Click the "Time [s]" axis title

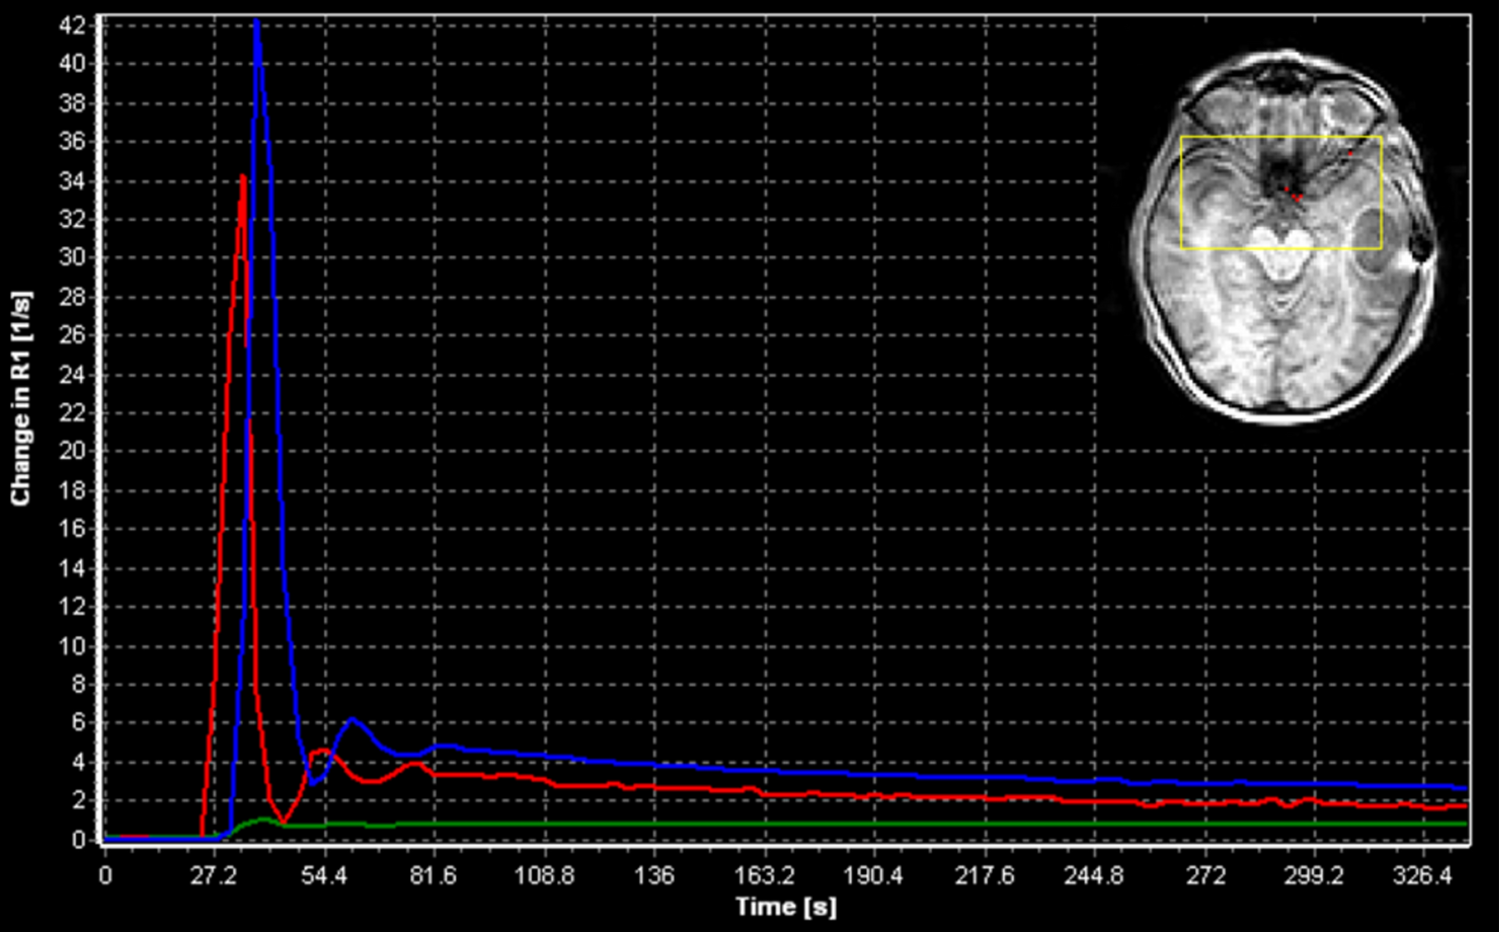(x=786, y=907)
